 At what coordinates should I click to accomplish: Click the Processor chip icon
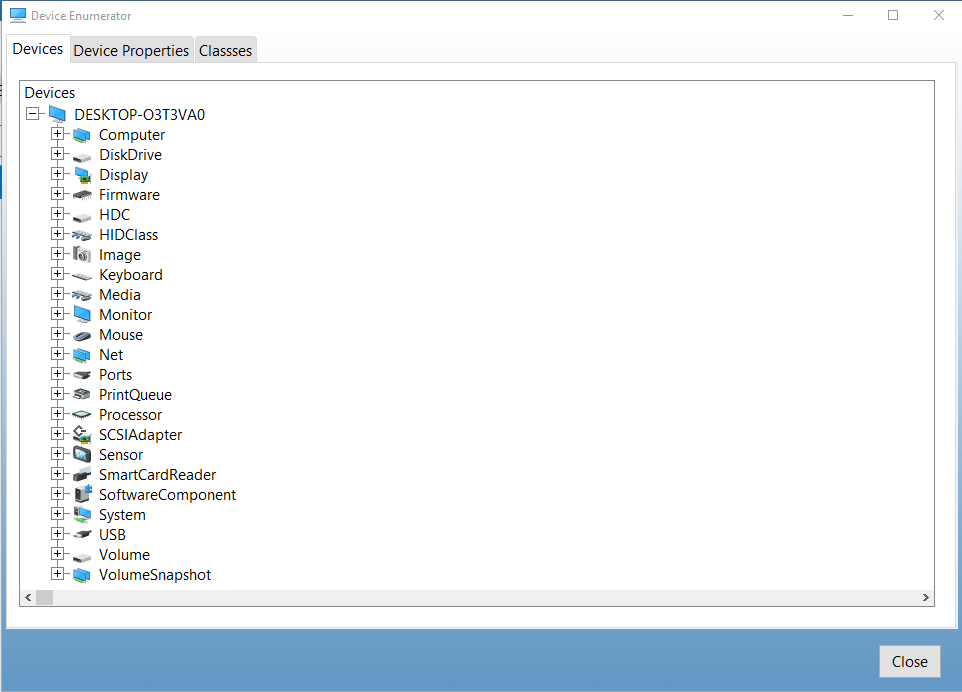coord(82,415)
